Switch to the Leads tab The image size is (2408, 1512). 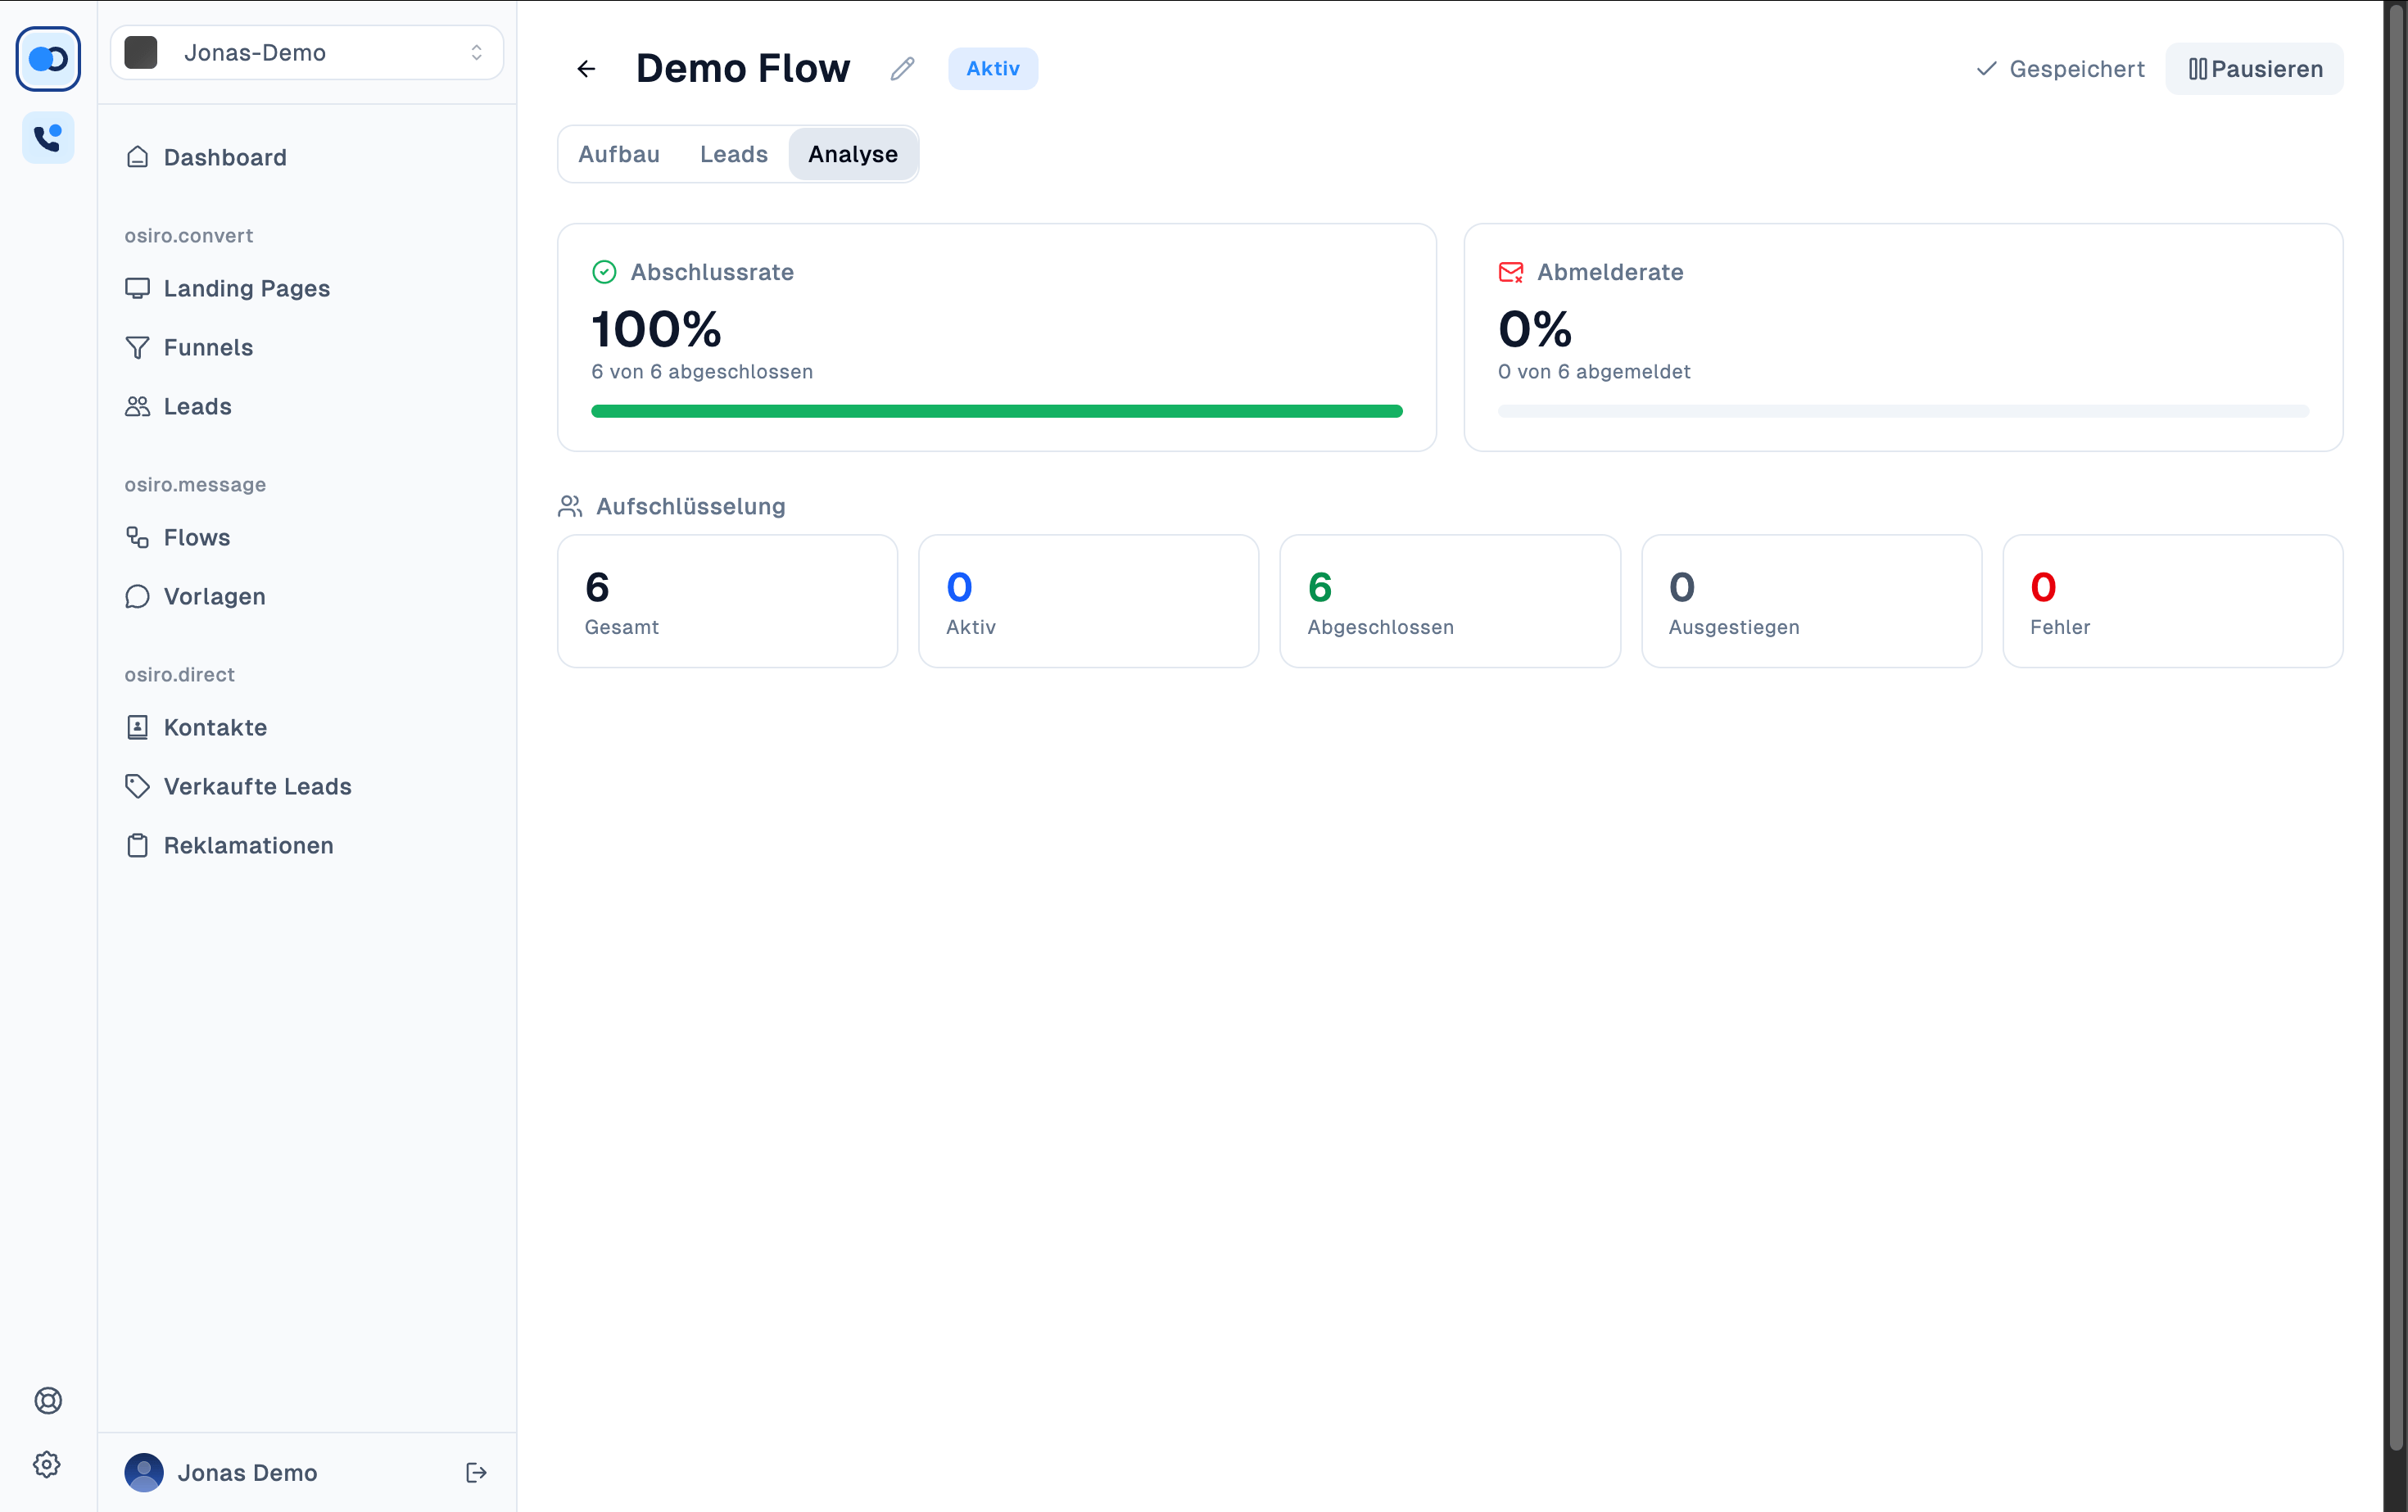coord(734,154)
